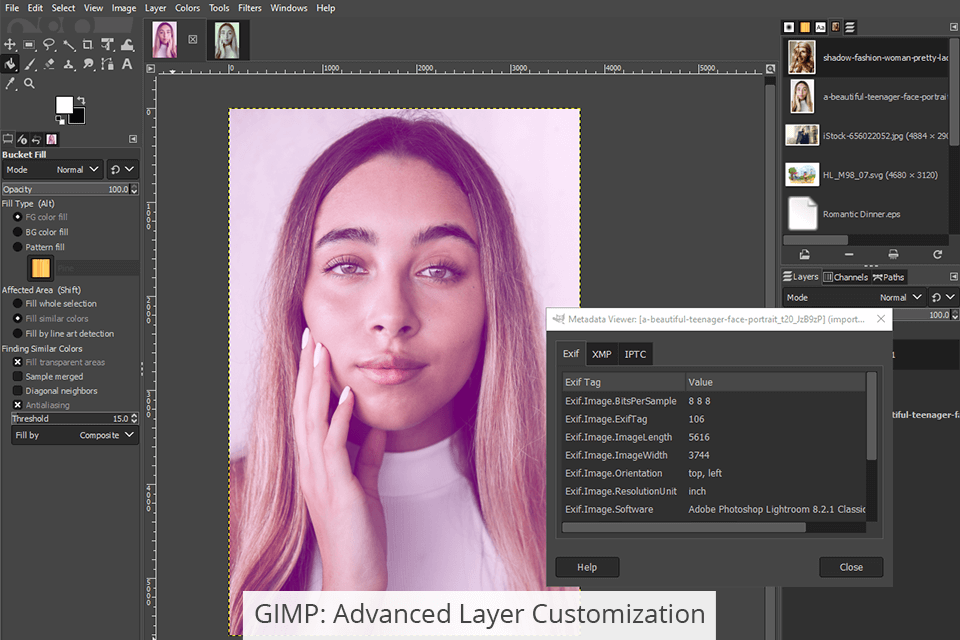Click Metadata Viewer horizontal scrollbar
This screenshot has height=640, width=960.
point(684,527)
